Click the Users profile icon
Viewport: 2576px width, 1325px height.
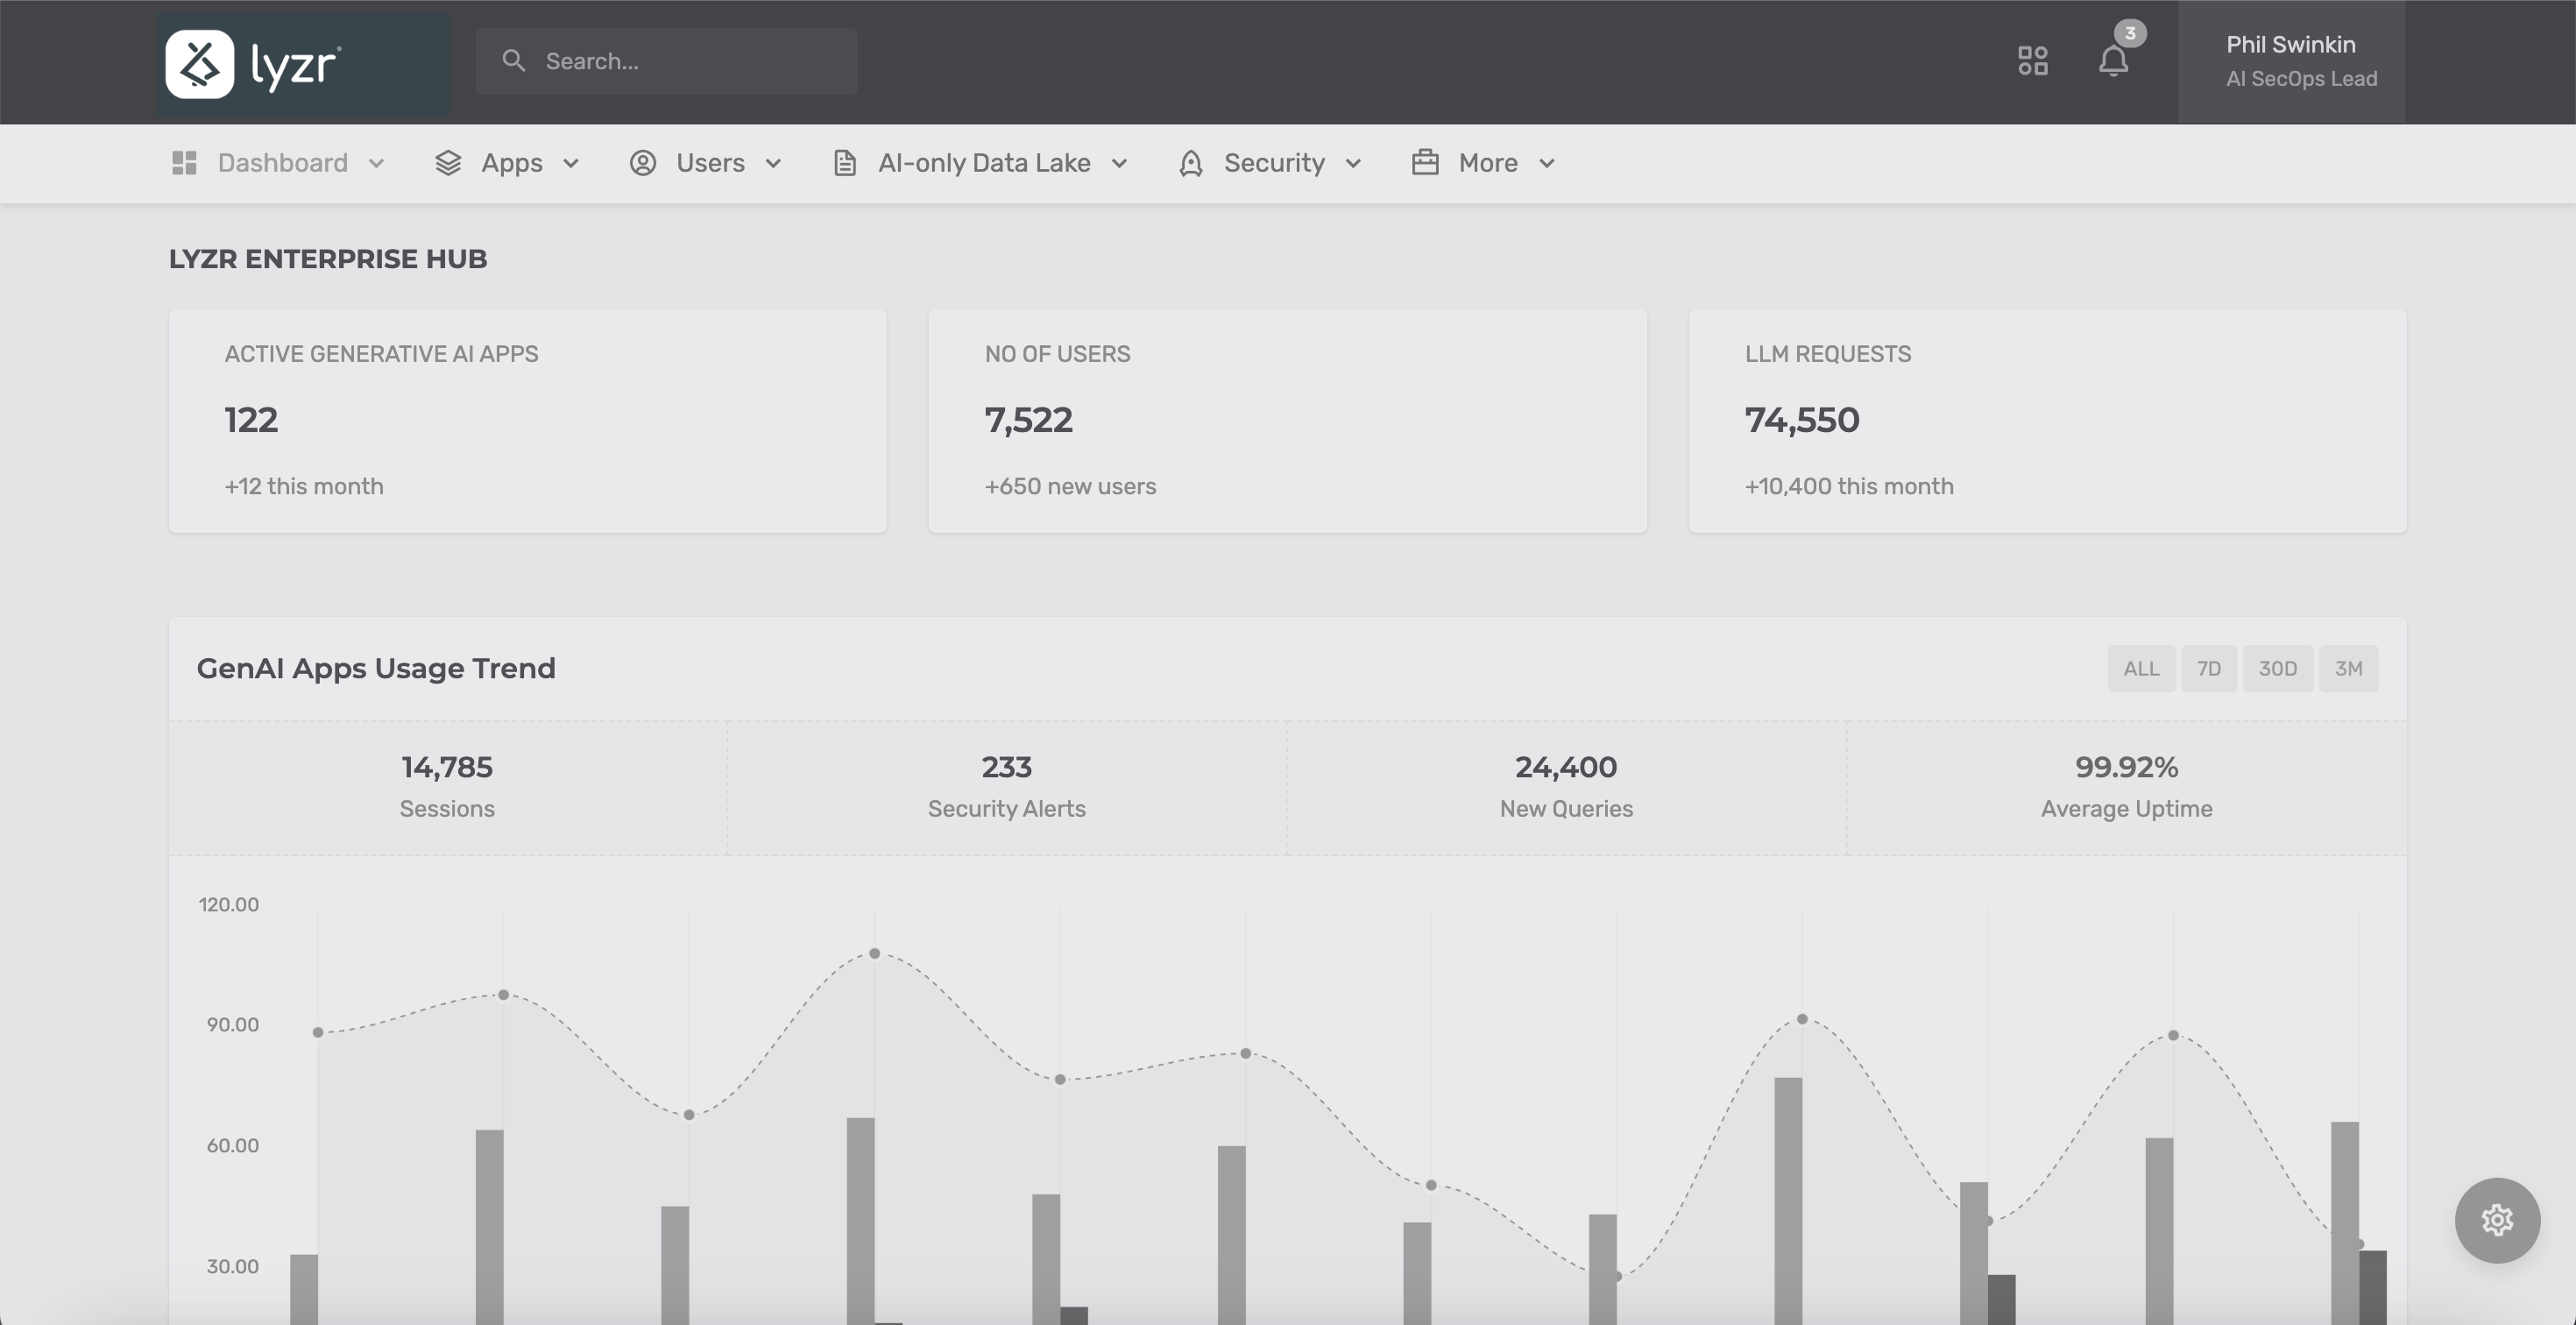click(x=643, y=162)
